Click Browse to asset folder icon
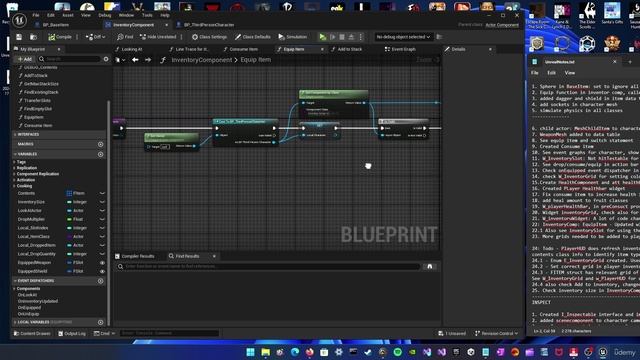Image resolution: width=640 pixels, height=360 pixels. [x=33, y=37]
